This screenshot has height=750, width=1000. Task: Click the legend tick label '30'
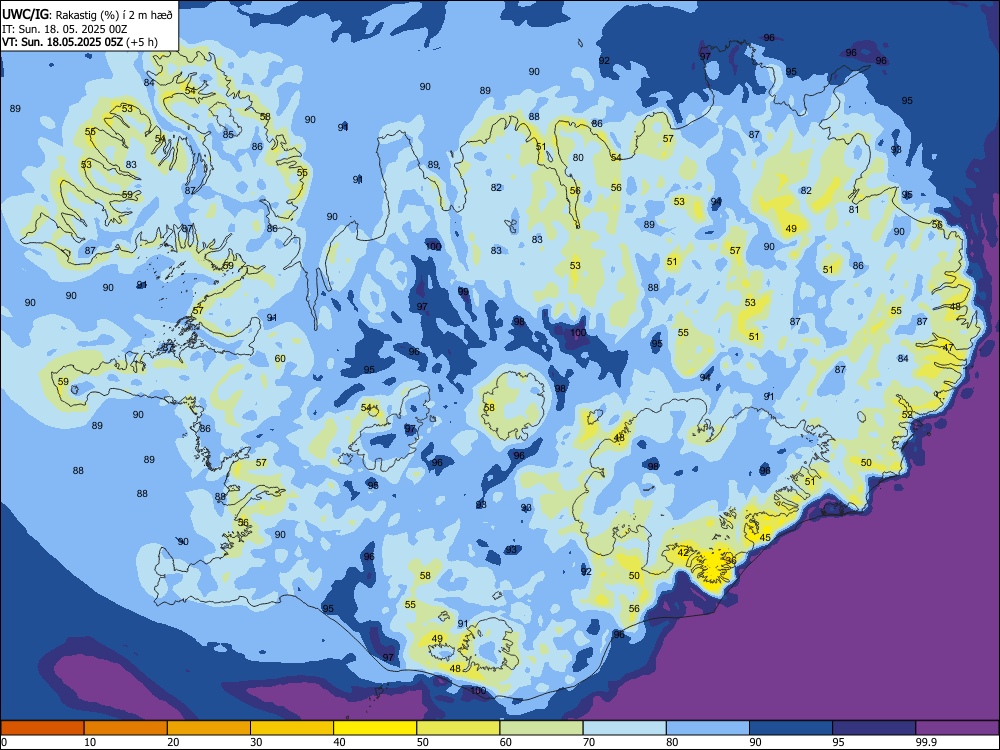tap(256, 742)
